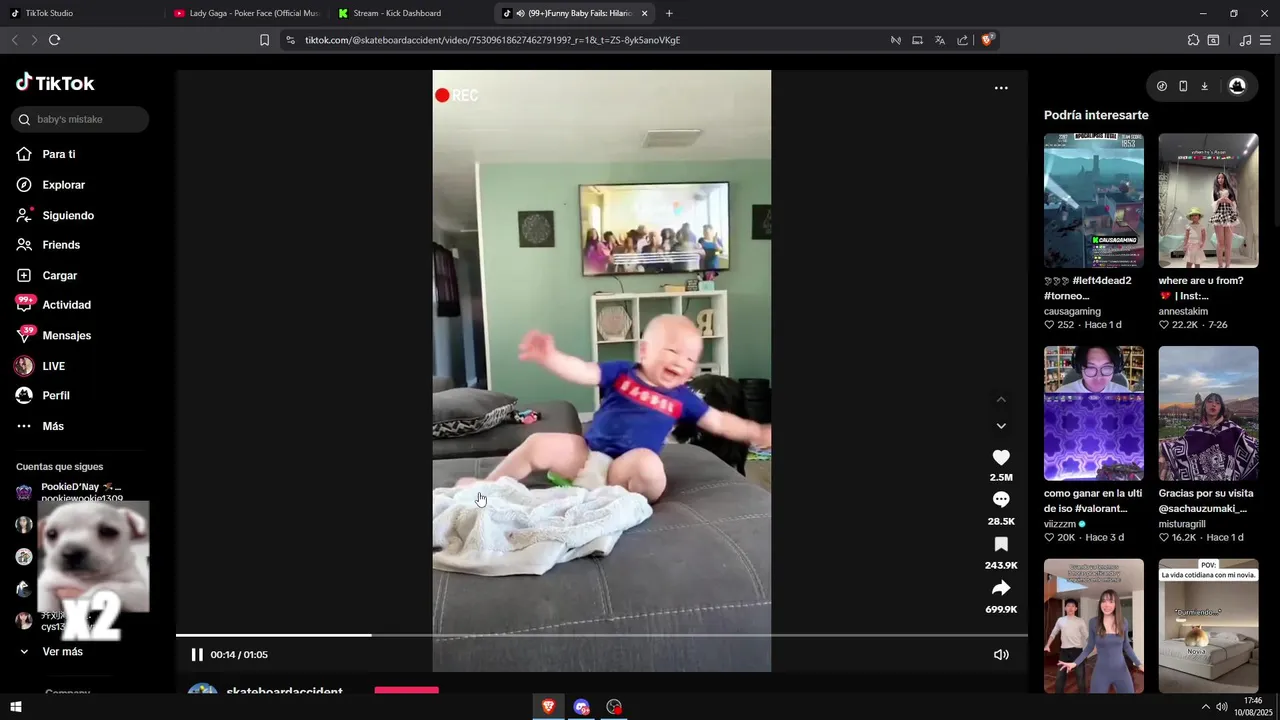Open the Más menu
Image resolution: width=1280 pixels, height=720 pixels.
tap(53, 426)
